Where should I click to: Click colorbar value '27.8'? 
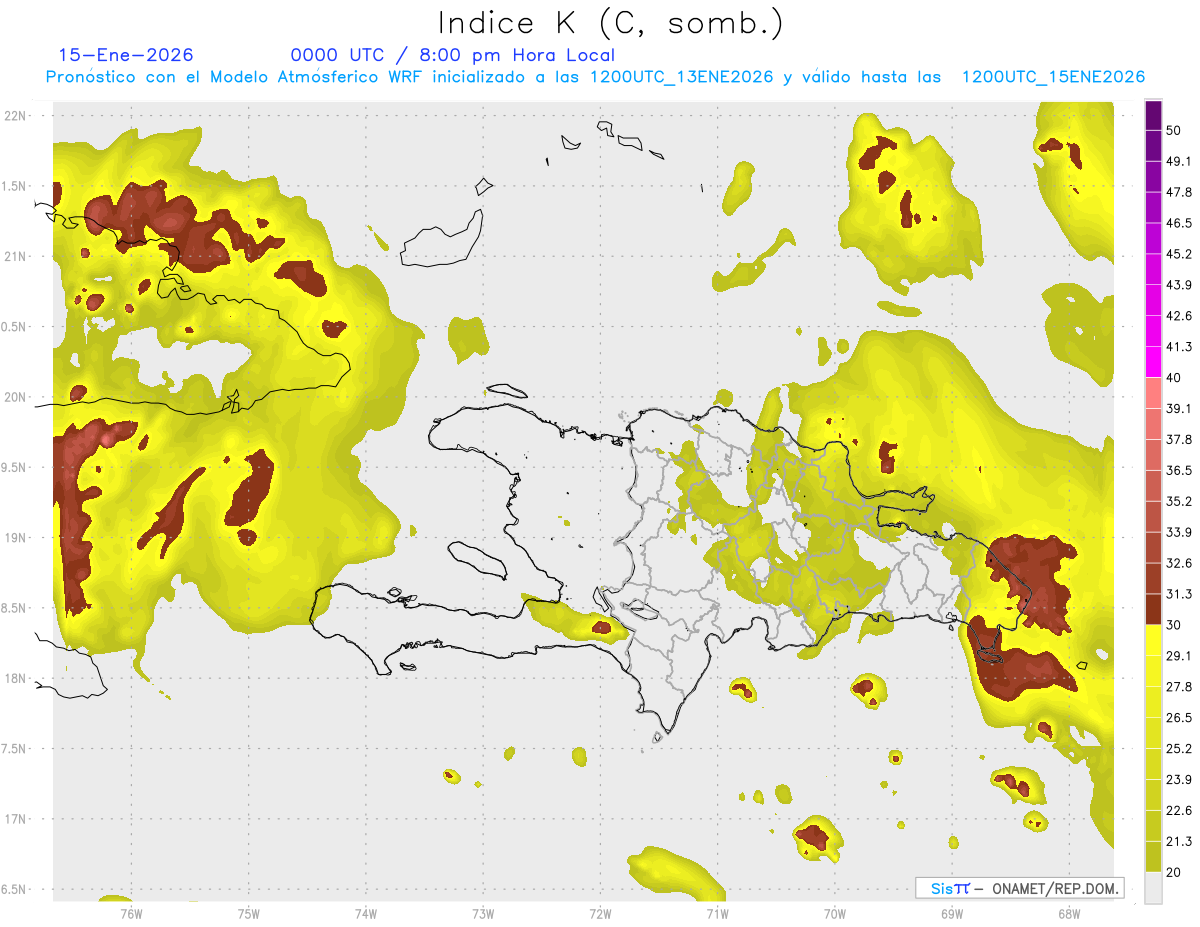tap(1179, 687)
